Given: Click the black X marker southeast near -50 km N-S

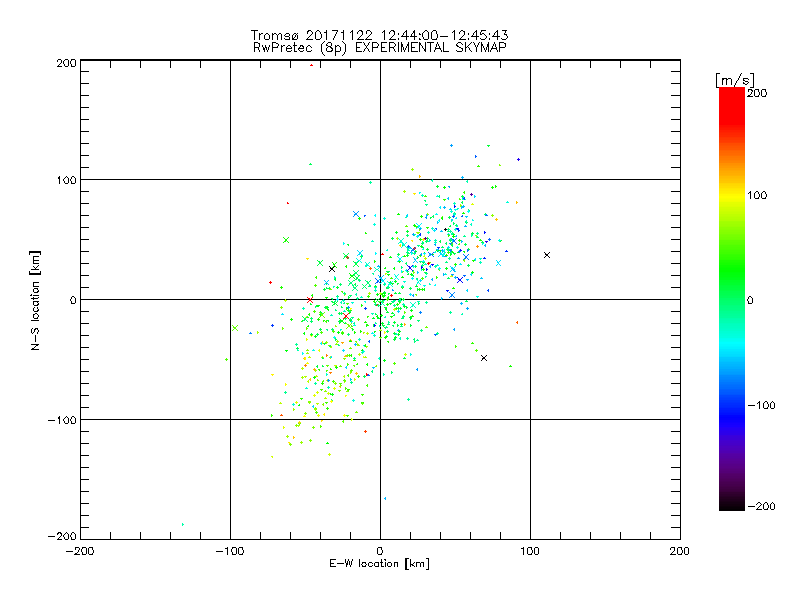Looking at the screenshot, I should [484, 358].
